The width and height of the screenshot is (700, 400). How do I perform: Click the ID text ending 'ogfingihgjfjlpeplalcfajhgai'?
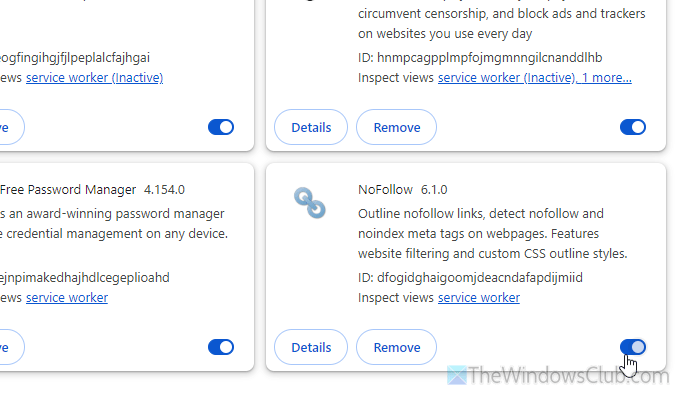pos(75,58)
